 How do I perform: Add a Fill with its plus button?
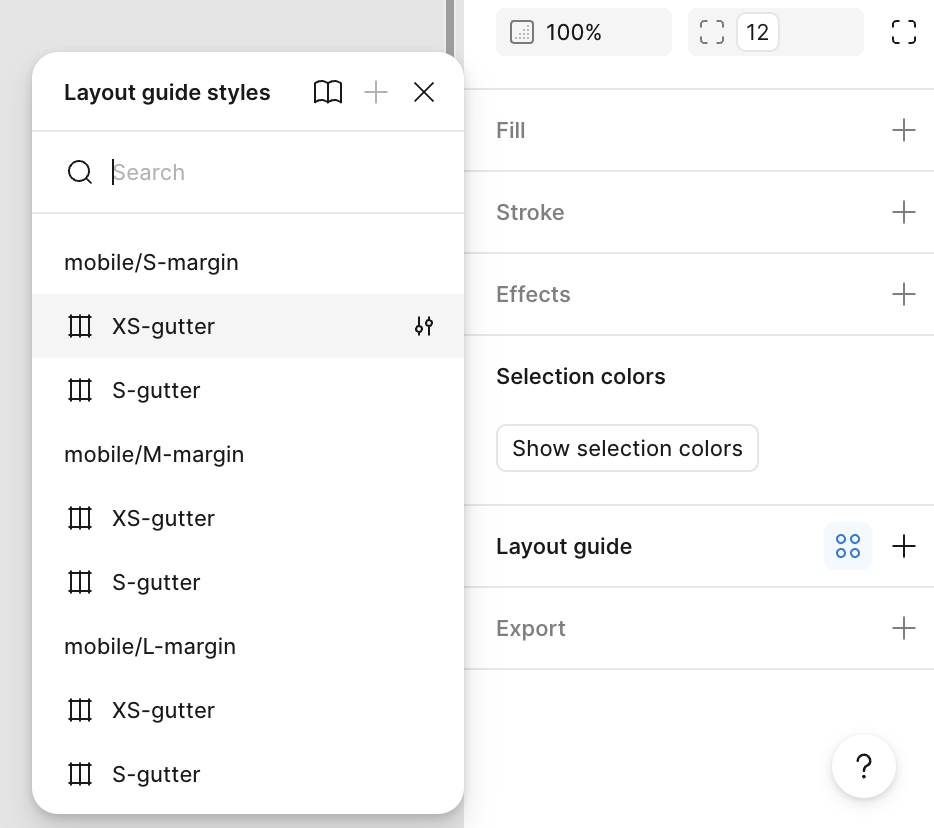pyautogui.click(x=903, y=130)
